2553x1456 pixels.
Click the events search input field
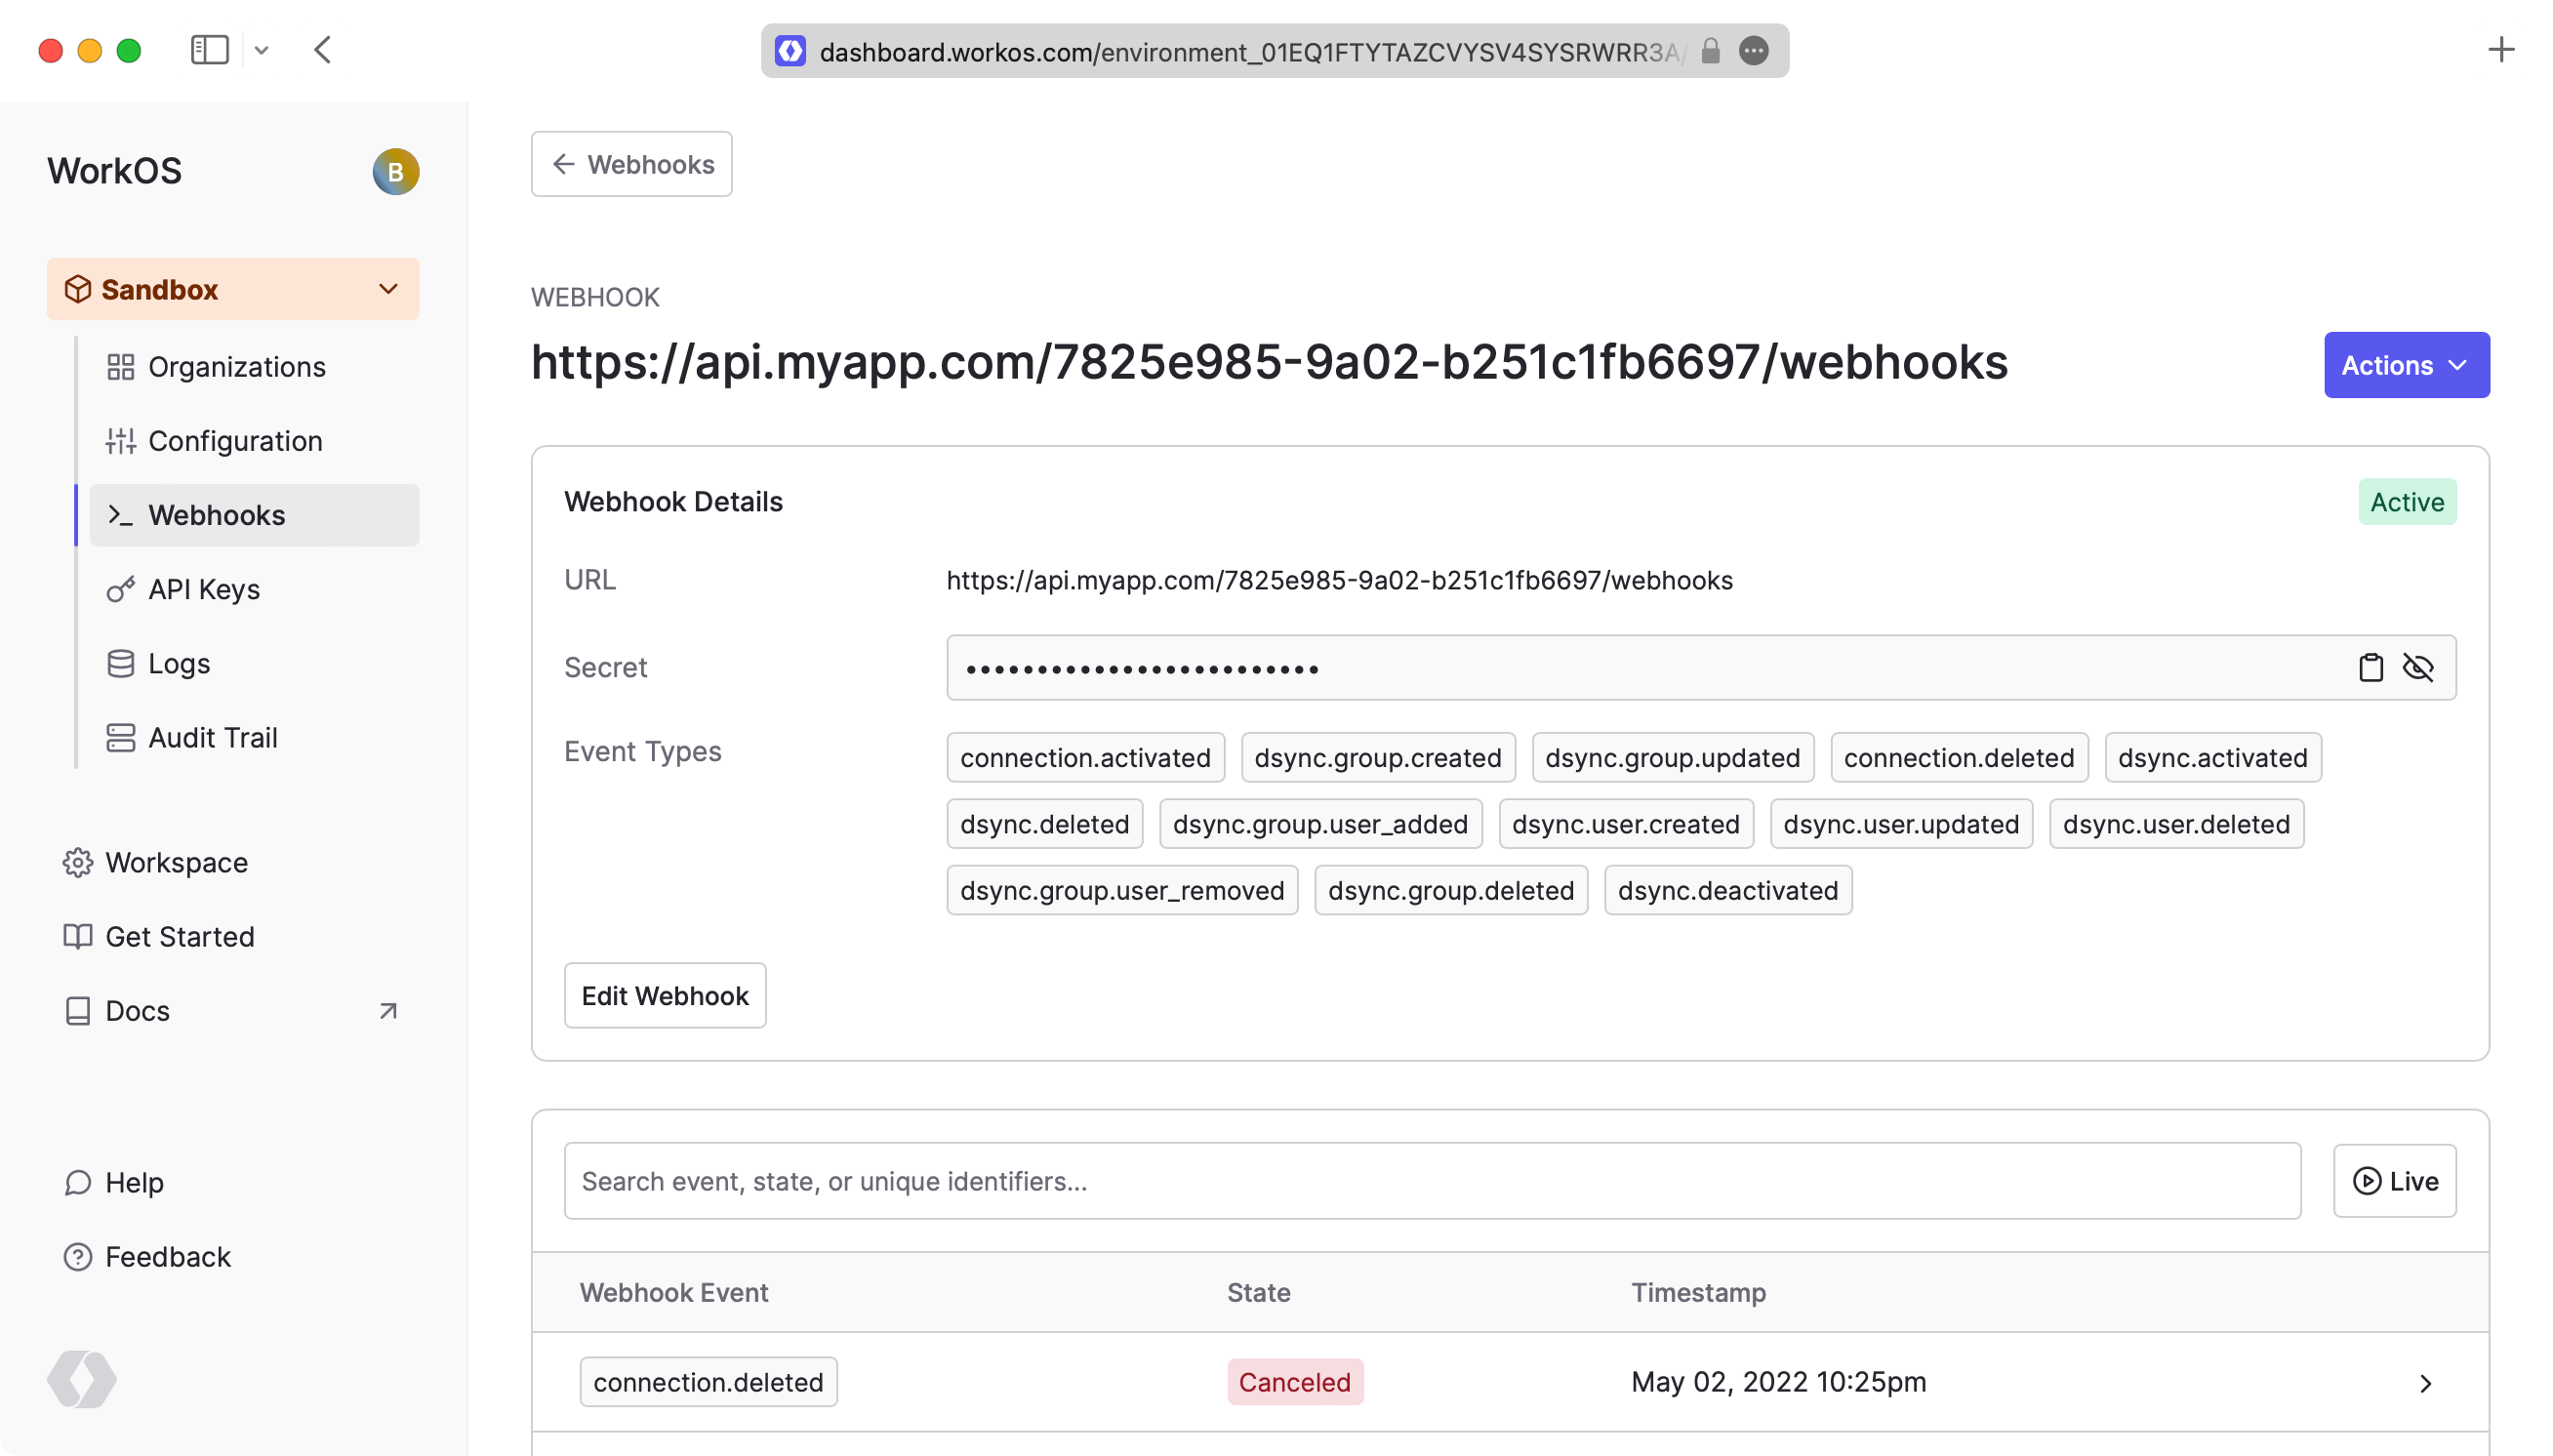(x=1431, y=1181)
